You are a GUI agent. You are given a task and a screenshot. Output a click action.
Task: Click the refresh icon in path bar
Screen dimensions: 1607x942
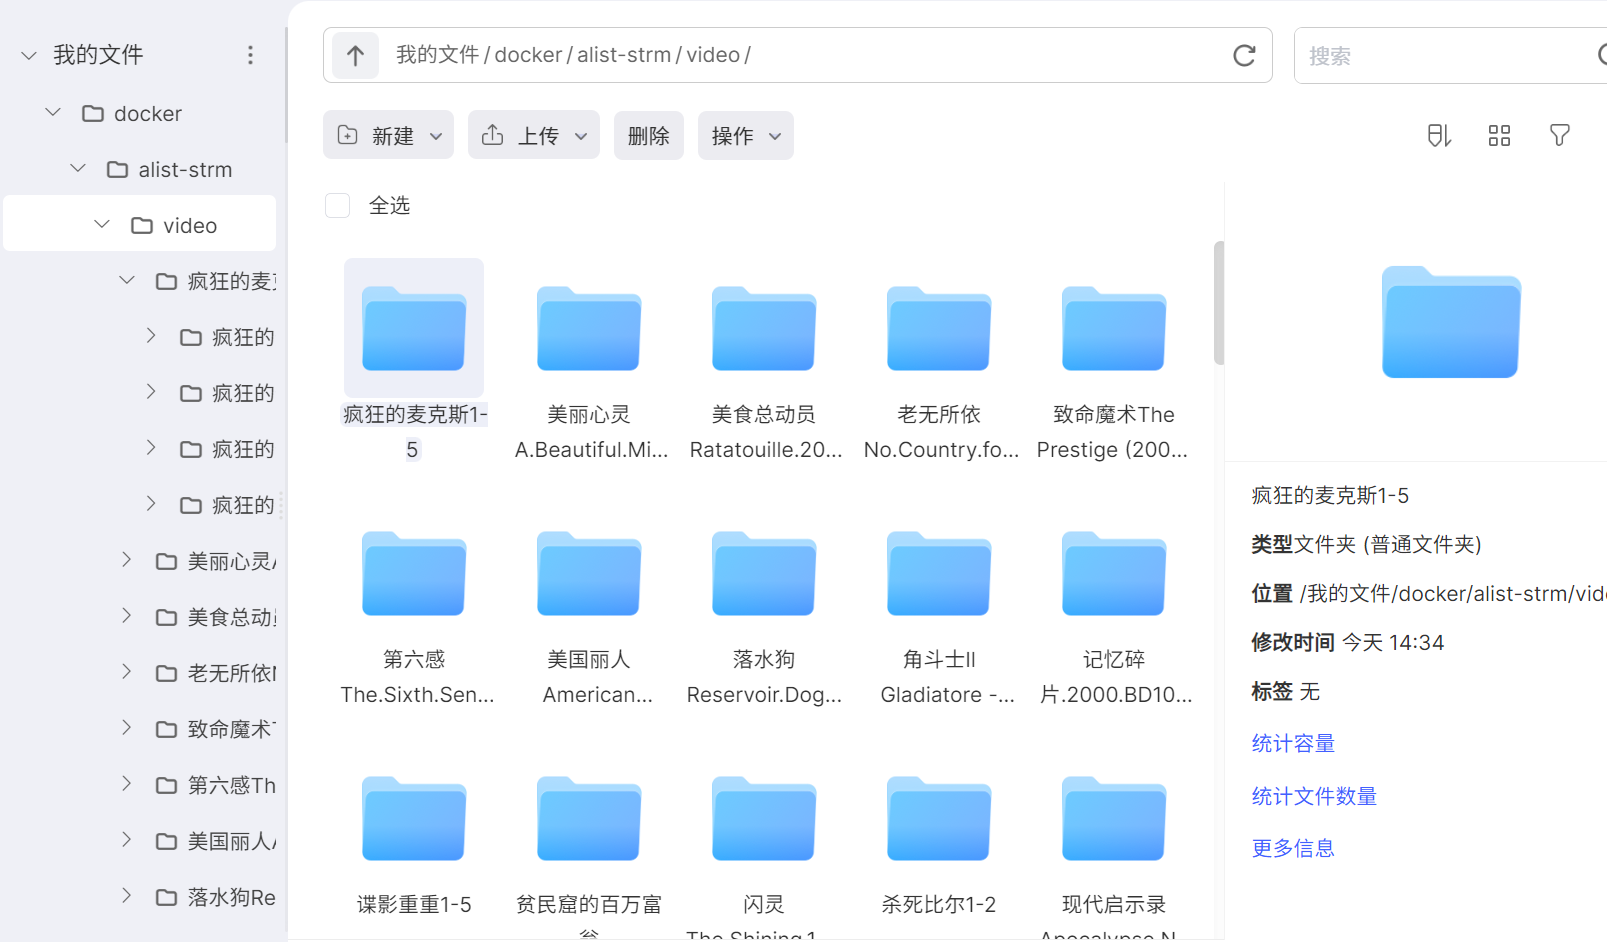pyautogui.click(x=1243, y=56)
